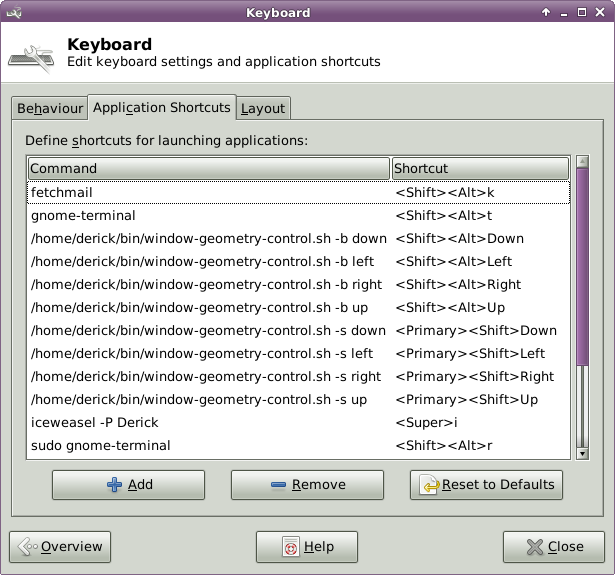Click the Help lifebuoy icon
This screenshot has height=575, width=615.
(290, 547)
